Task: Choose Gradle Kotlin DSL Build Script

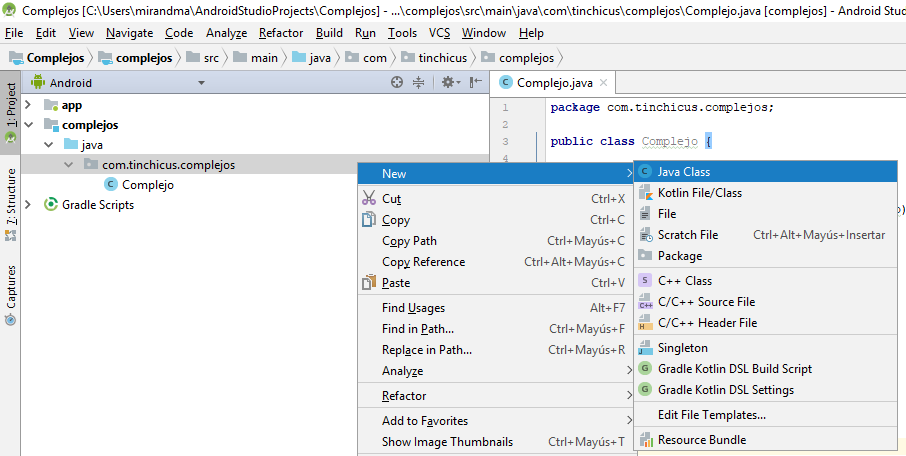Action: click(x=734, y=369)
